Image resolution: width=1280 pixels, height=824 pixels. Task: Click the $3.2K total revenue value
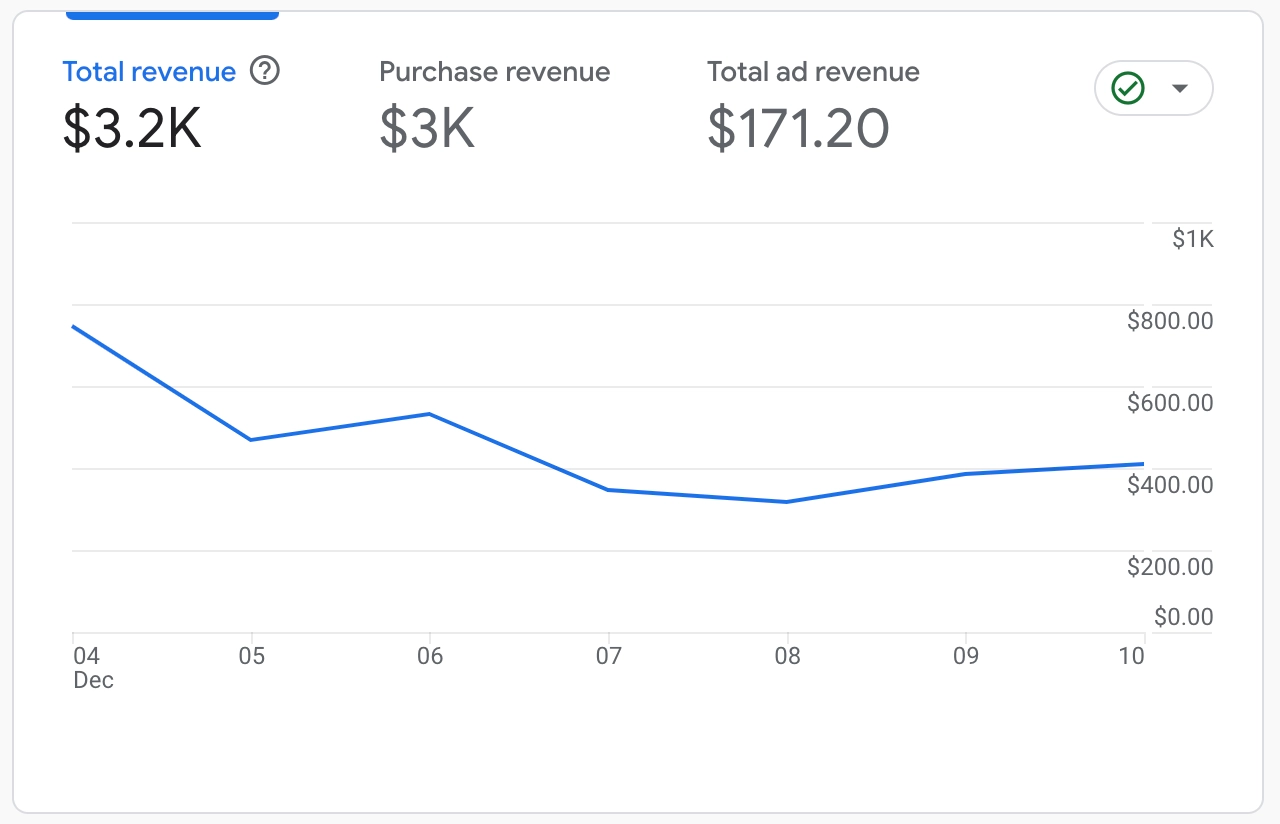coord(132,129)
